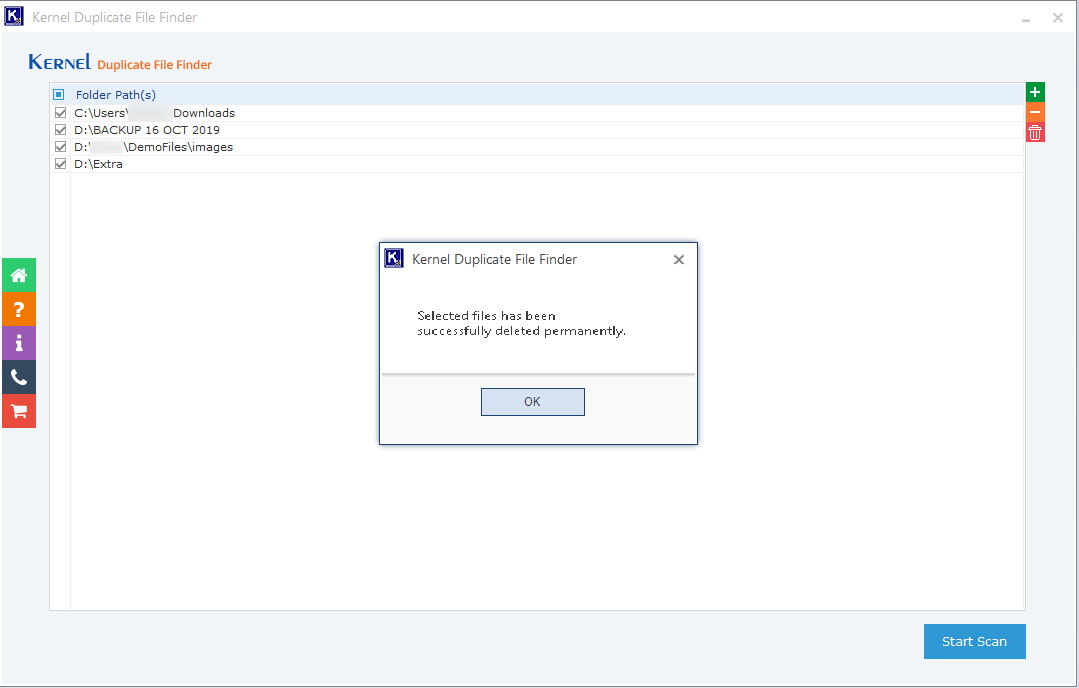Close the deletion success dialog with X
Viewport: 1079px width, 688px height.
[679, 259]
